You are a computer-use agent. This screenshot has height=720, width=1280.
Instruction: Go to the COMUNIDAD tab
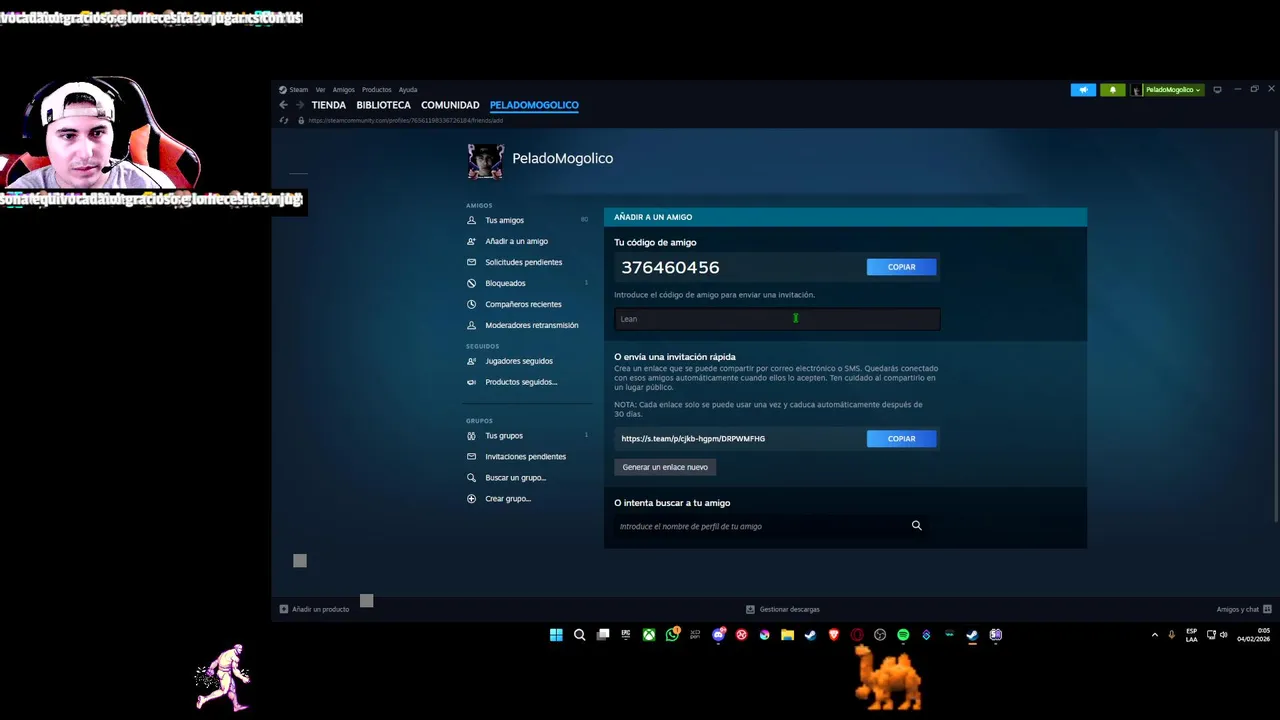[450, 105]
